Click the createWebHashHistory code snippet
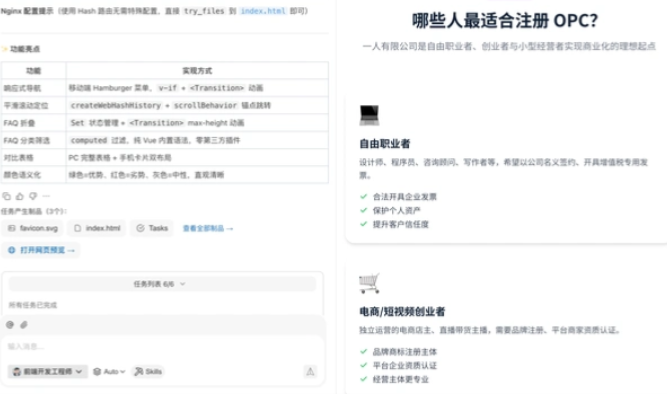Image resolution: width=667 pixels, height=394 pixels. click(116, 105)
